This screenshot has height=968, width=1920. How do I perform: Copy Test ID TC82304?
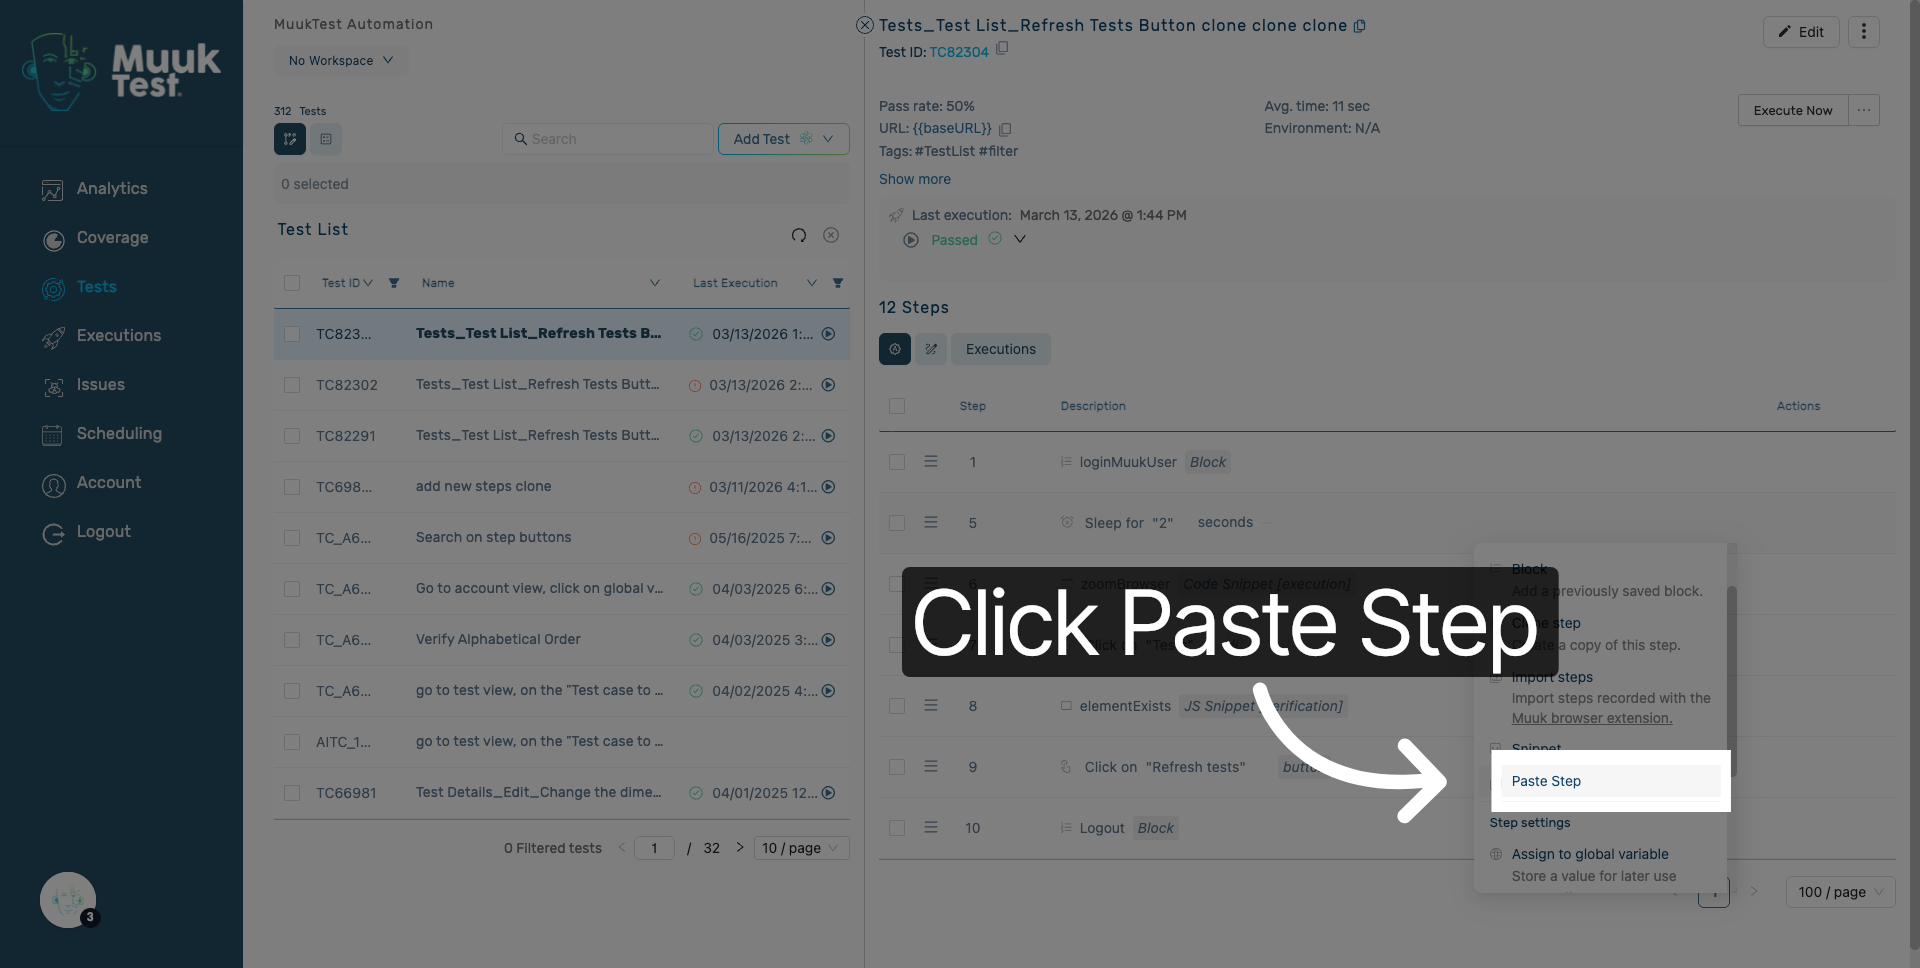pos(1002,48)
